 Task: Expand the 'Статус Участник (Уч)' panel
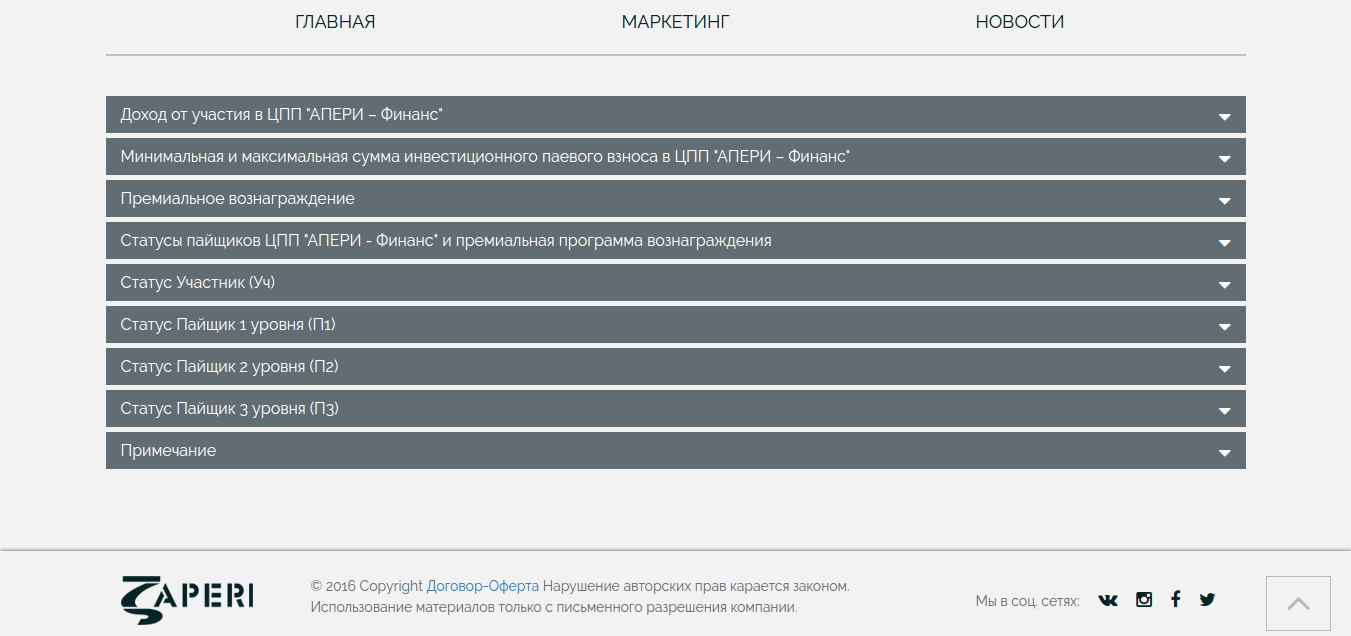[x=675, y=282]
